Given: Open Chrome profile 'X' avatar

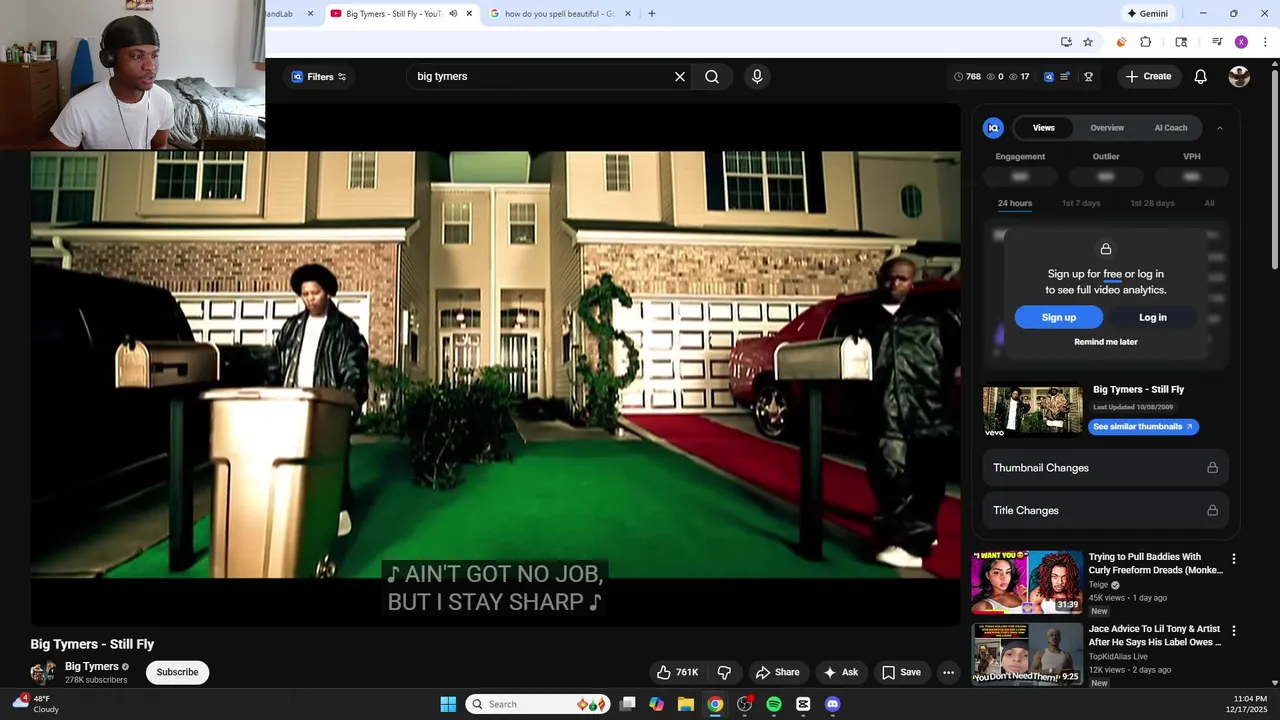Looking at the screenshot, I should point(1241,42).
